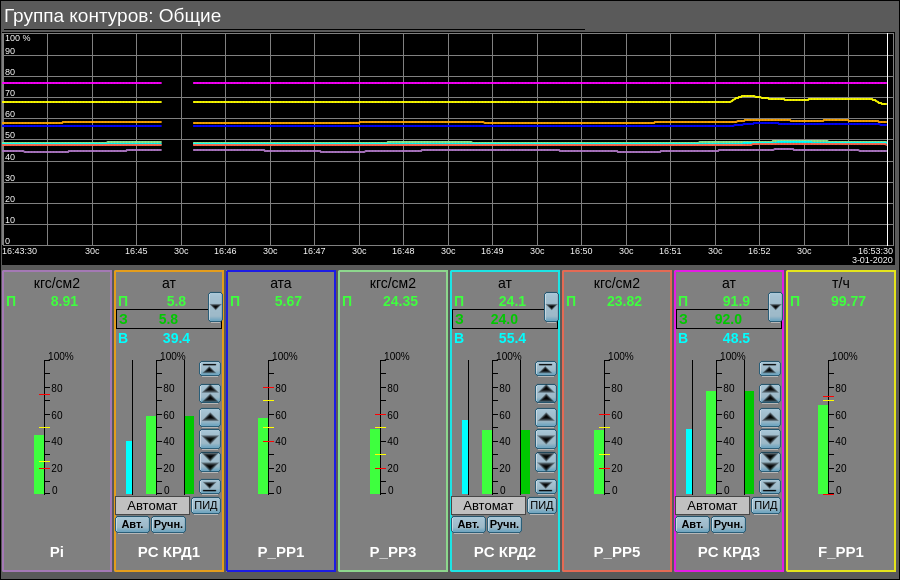Click the P_PP1 green level bar gauge
The height and width of the screenshot is (580, 900).
tap(262, 456)
